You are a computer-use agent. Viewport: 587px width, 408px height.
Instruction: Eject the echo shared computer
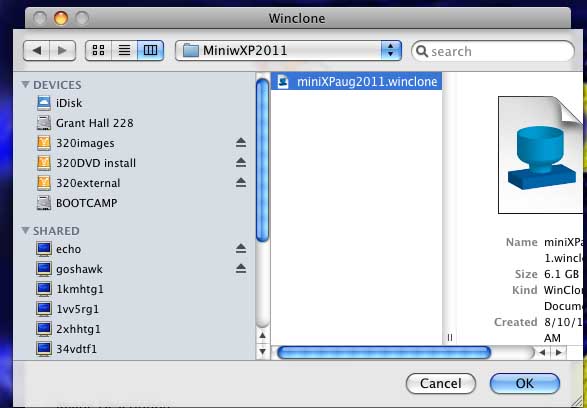click(x=241, y=249)
